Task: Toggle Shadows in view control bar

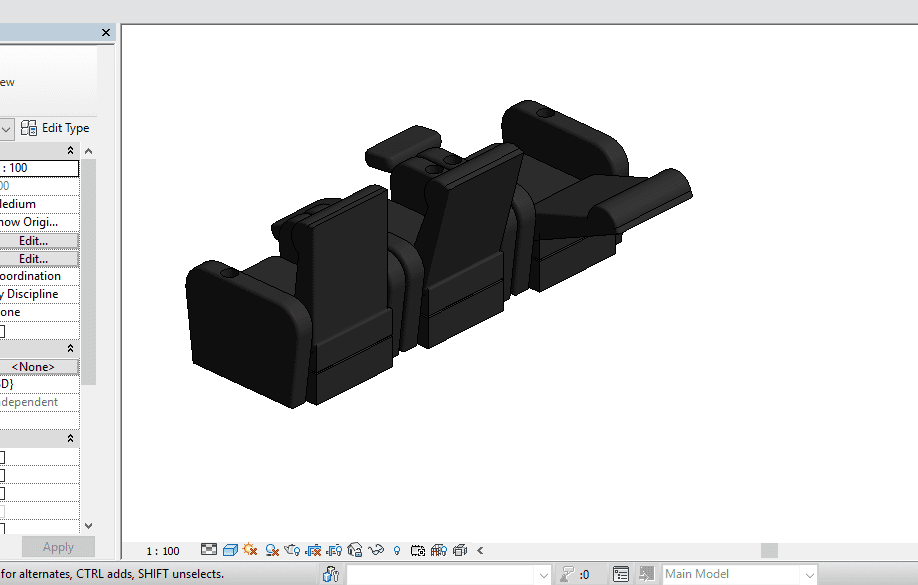Action: click(271, 550)
